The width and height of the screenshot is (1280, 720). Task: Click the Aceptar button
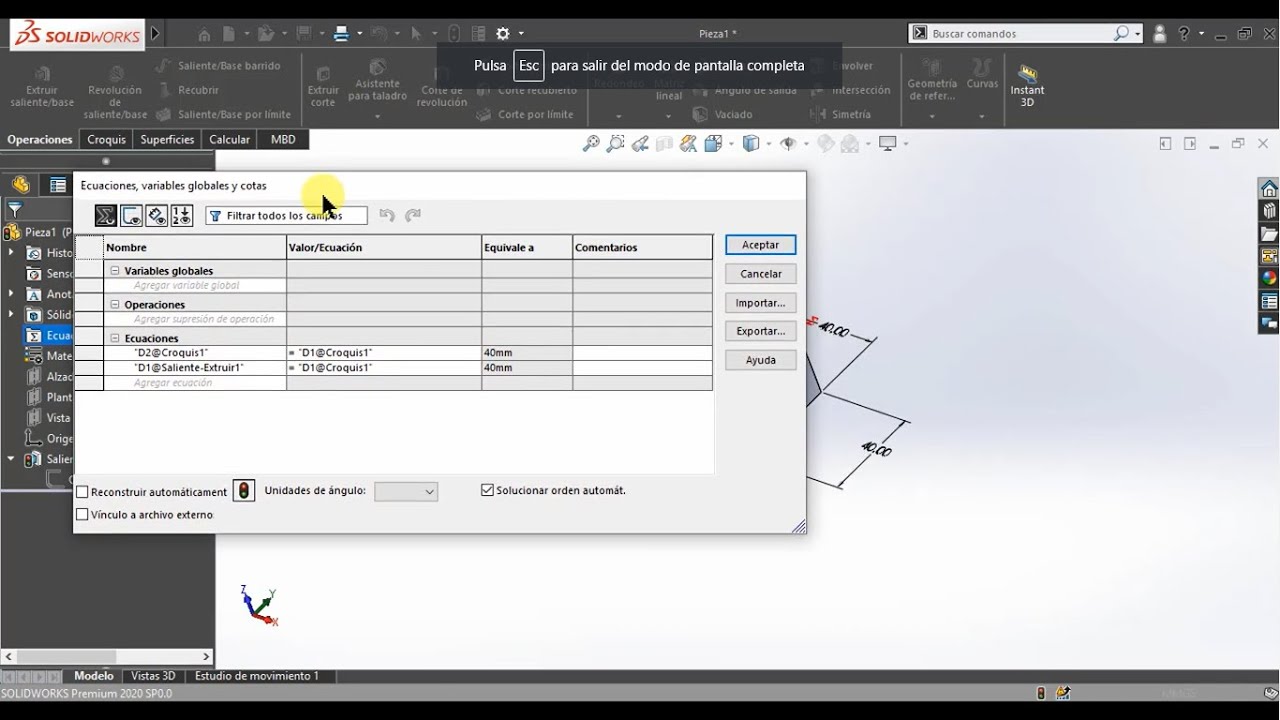[x=760, y=245]
